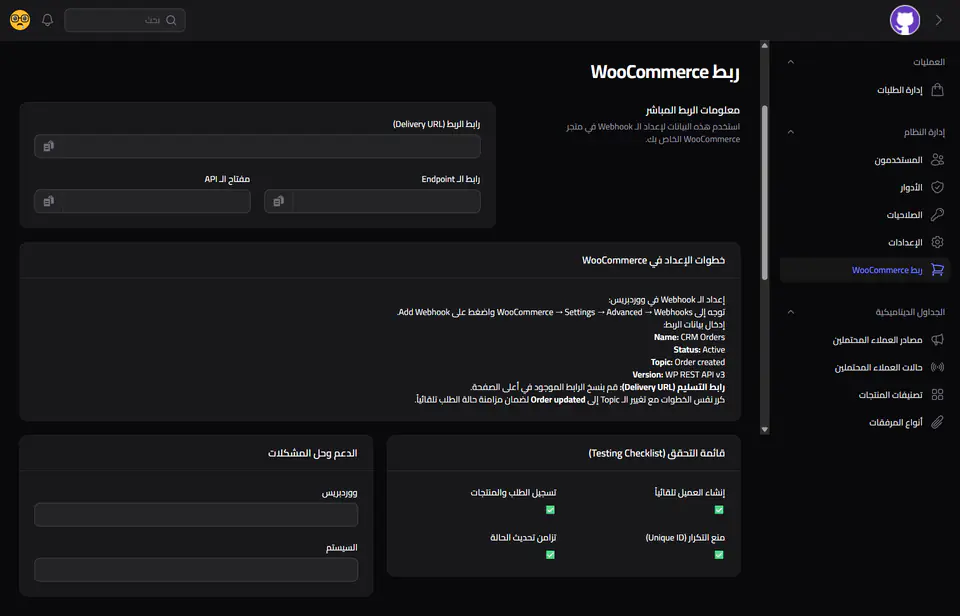960x616 pixels.
Task: Open المستخدمون page in sidebar
Action: point(865,160)
